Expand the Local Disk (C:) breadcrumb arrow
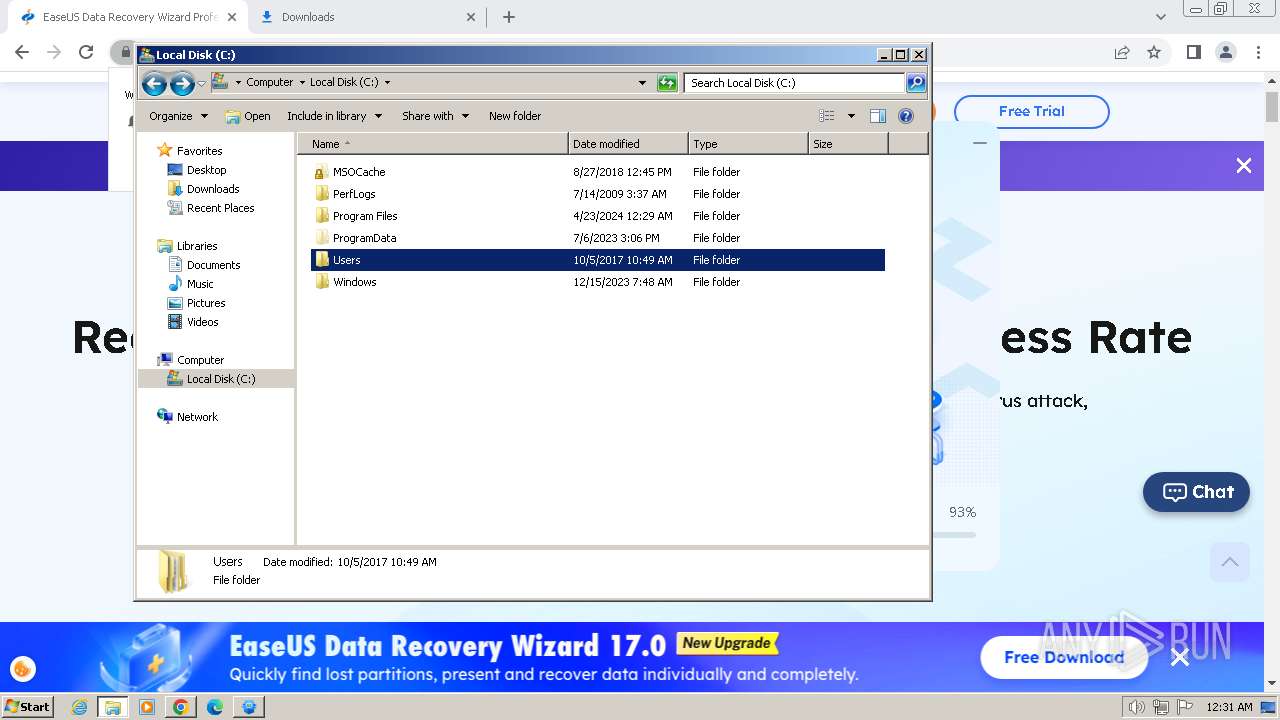The width and height of the screenshot is (1280, 720). pos(387,83)
